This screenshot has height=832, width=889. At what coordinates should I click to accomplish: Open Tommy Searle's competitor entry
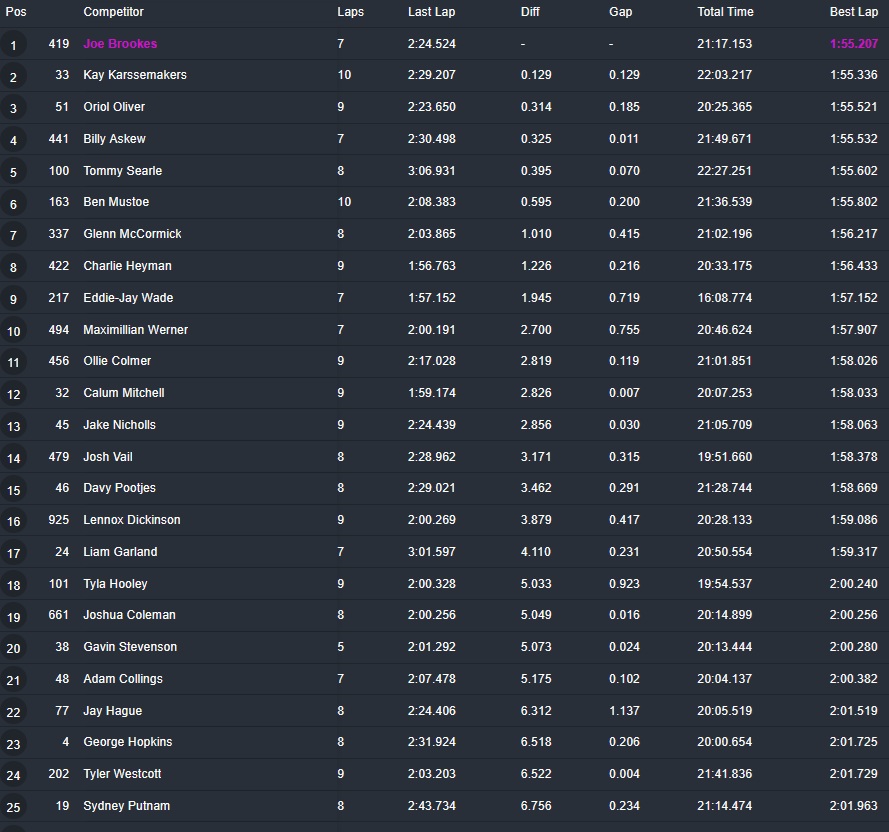coord(122,171)
